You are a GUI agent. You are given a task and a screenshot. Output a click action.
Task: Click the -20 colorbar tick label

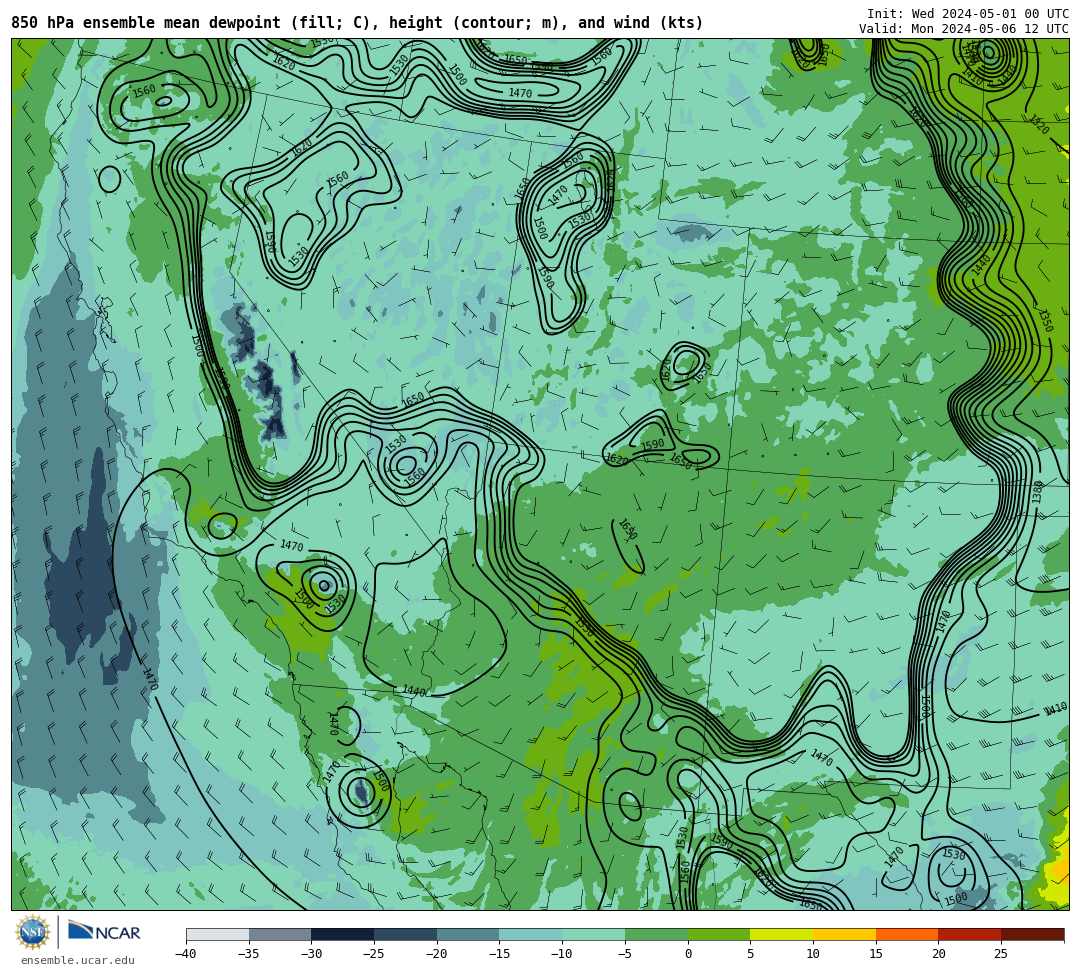437,954
